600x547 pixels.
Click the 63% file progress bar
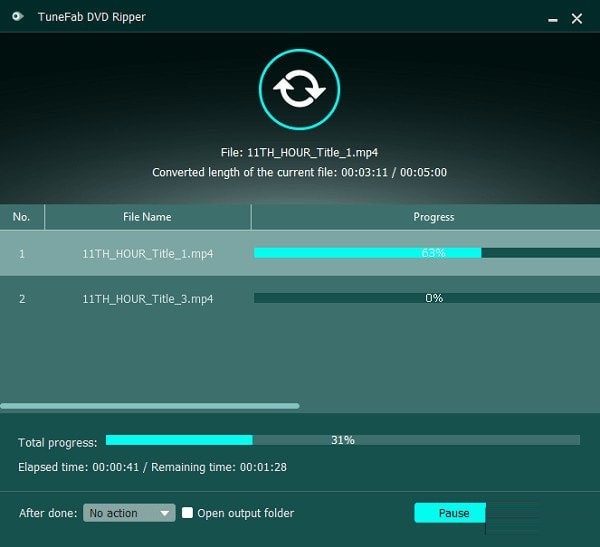(x=427, y=253)
